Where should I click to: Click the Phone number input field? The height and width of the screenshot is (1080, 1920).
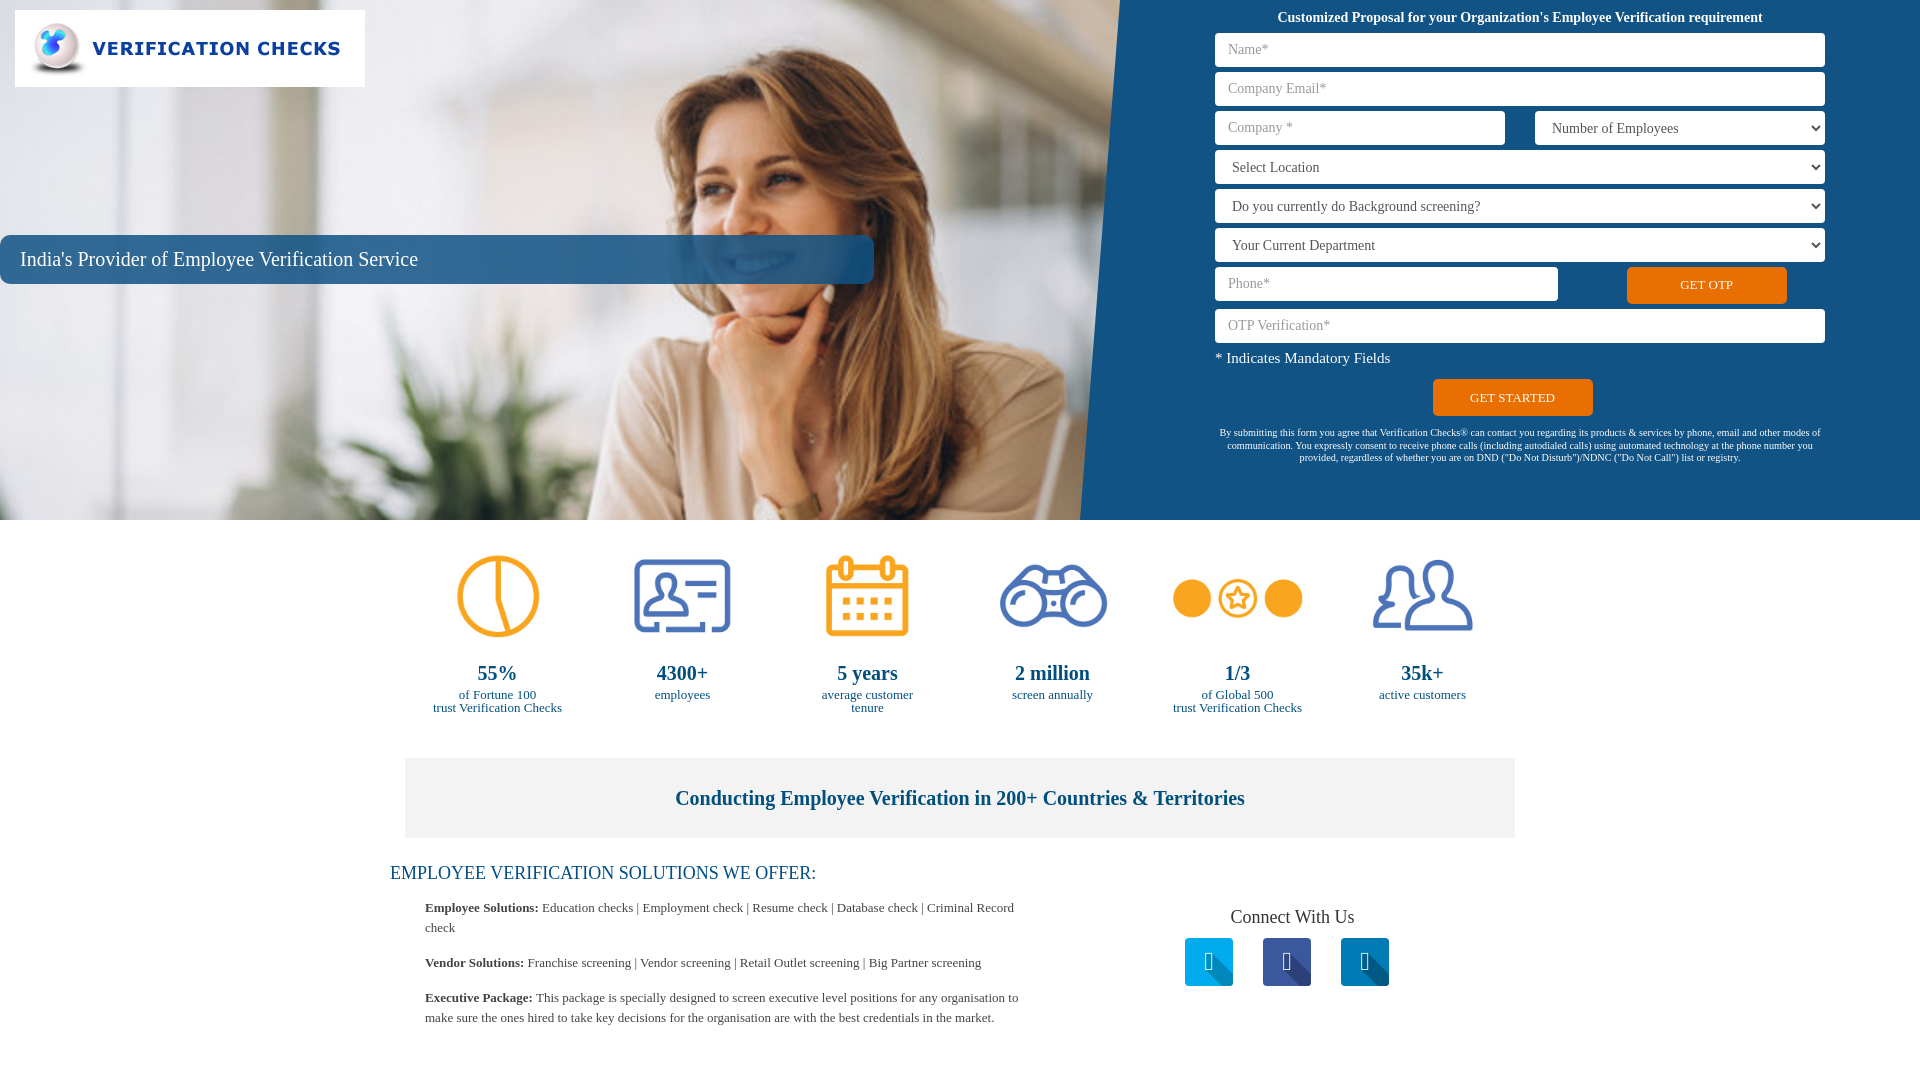(x=1386, y=284)
